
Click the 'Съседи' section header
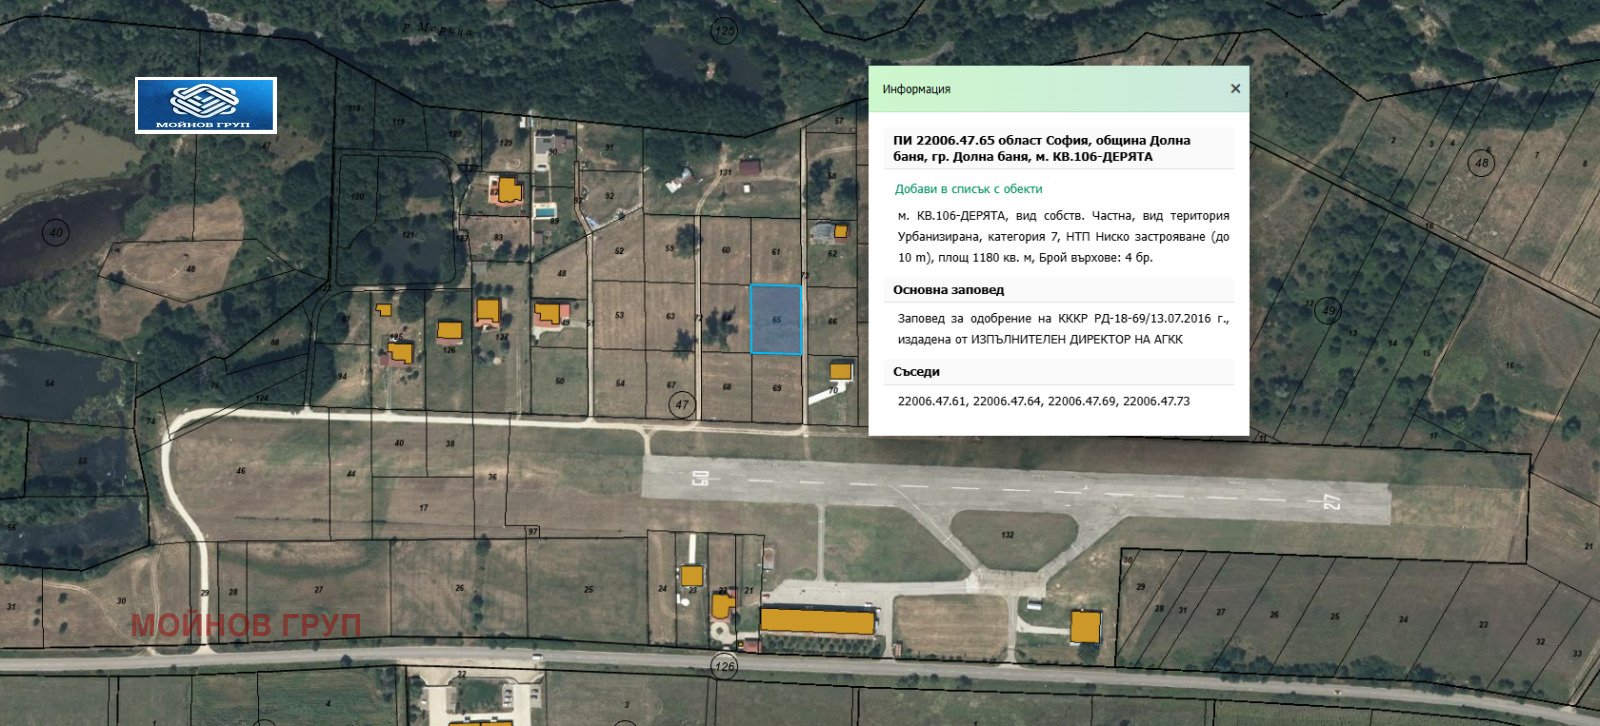coord(916,372)
